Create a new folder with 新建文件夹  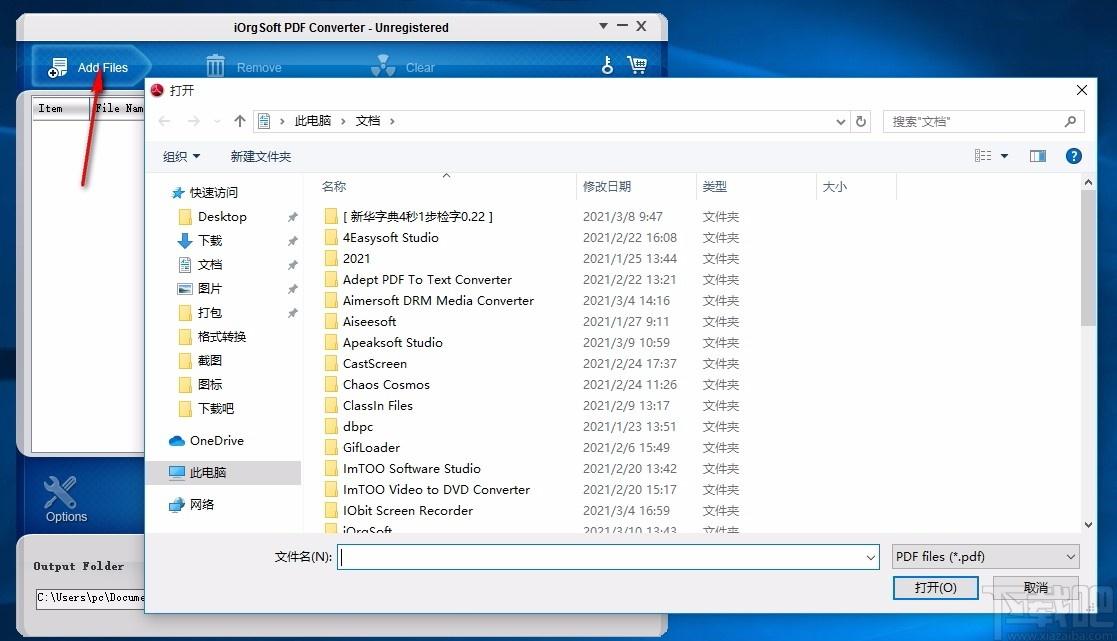point(261,156)
